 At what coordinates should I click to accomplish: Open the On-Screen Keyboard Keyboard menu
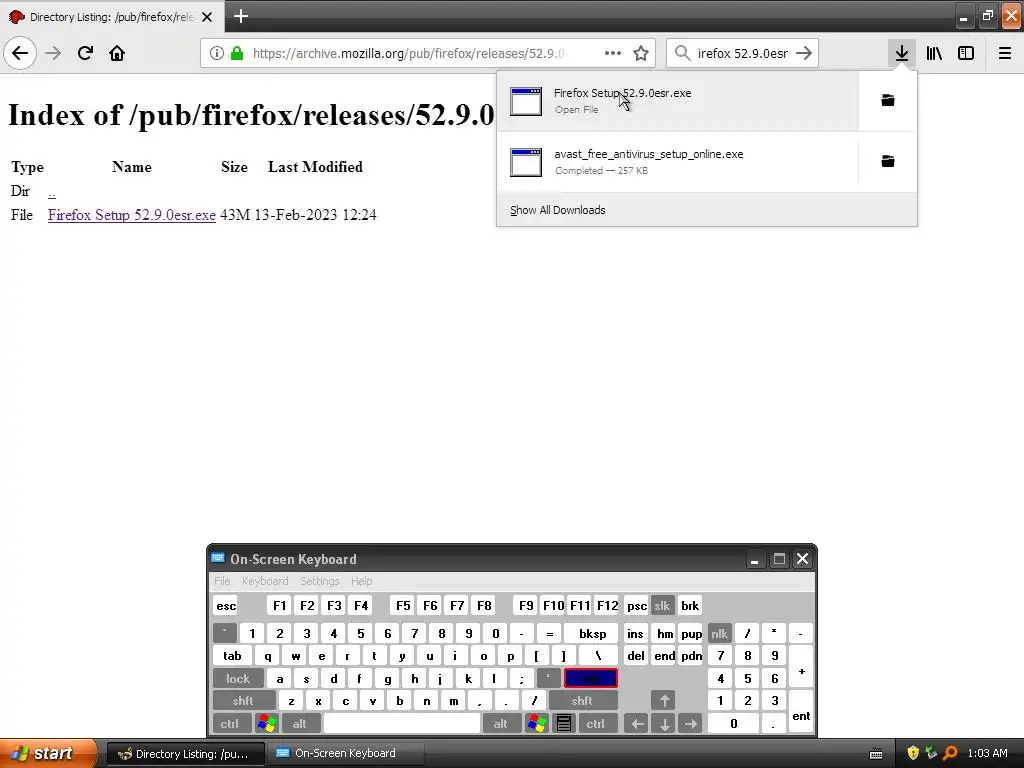click(264, 581)
